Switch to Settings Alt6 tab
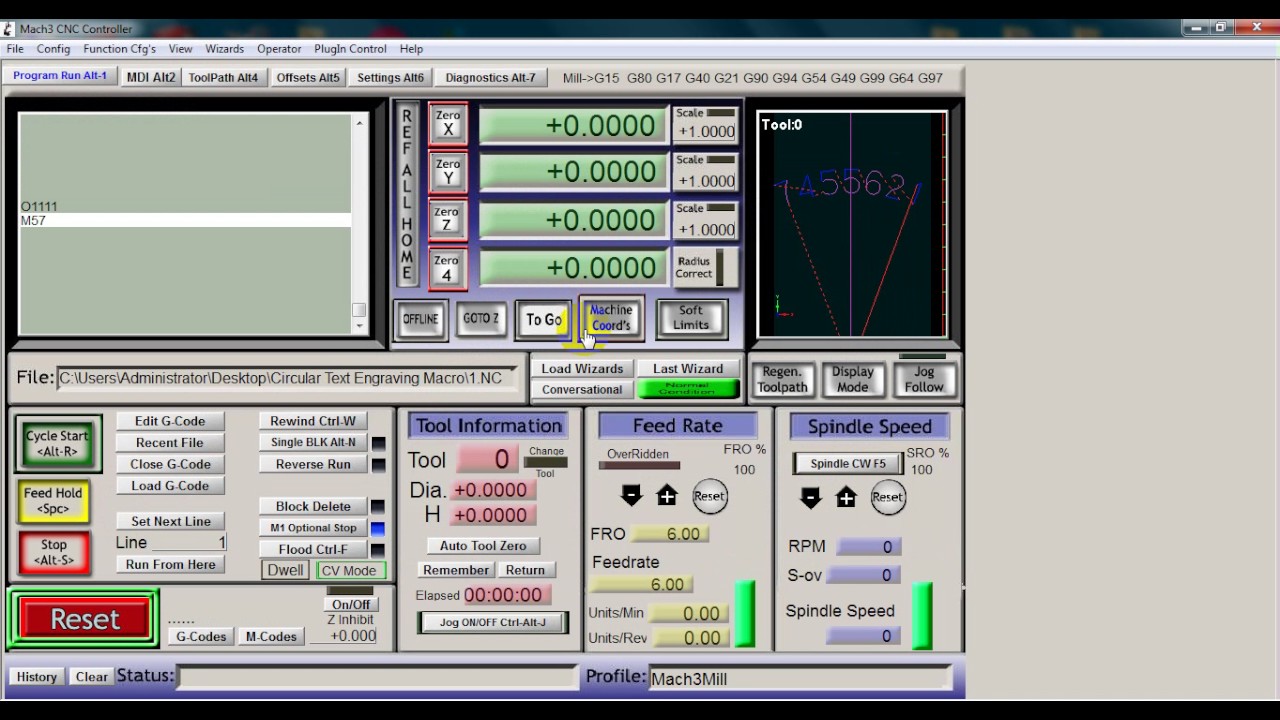 [390, 77]
